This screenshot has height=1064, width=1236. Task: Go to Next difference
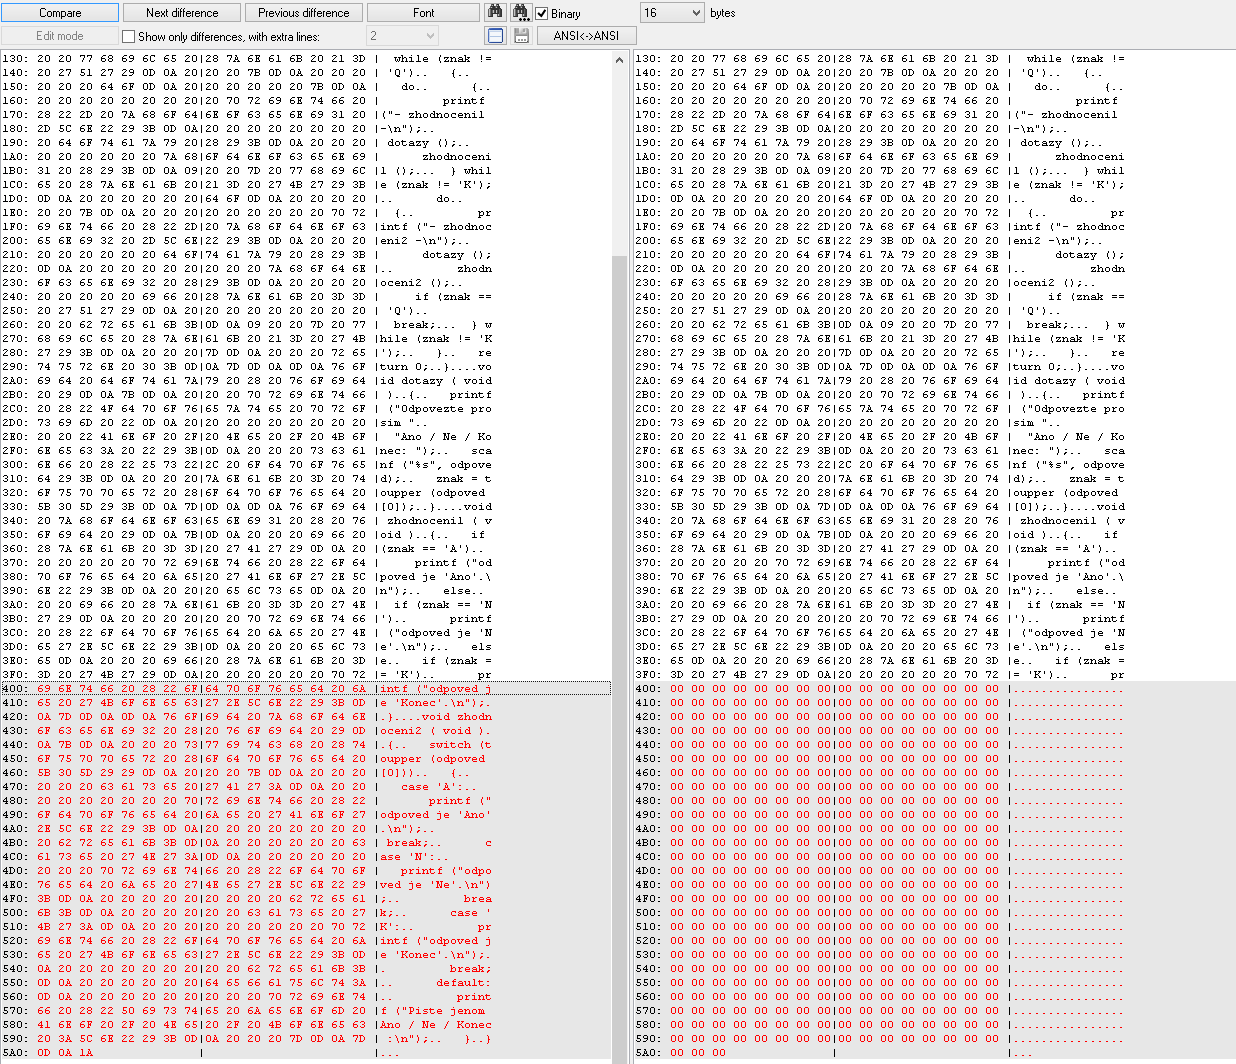pyautogui.click(x=182, y=13)
